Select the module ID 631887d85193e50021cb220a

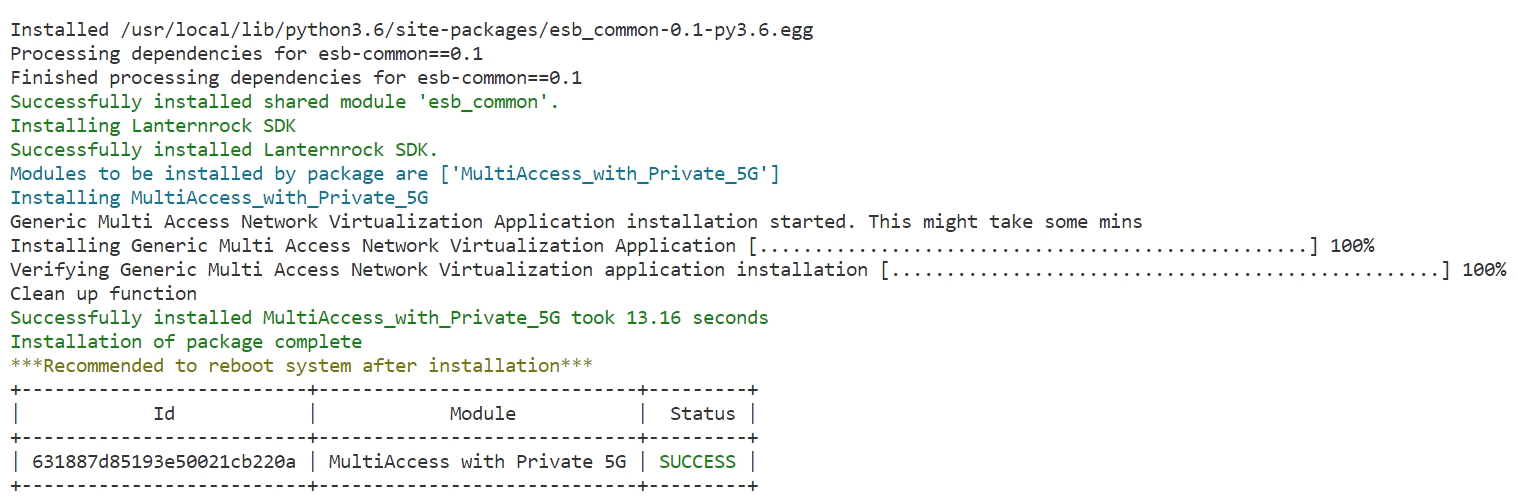164,462
